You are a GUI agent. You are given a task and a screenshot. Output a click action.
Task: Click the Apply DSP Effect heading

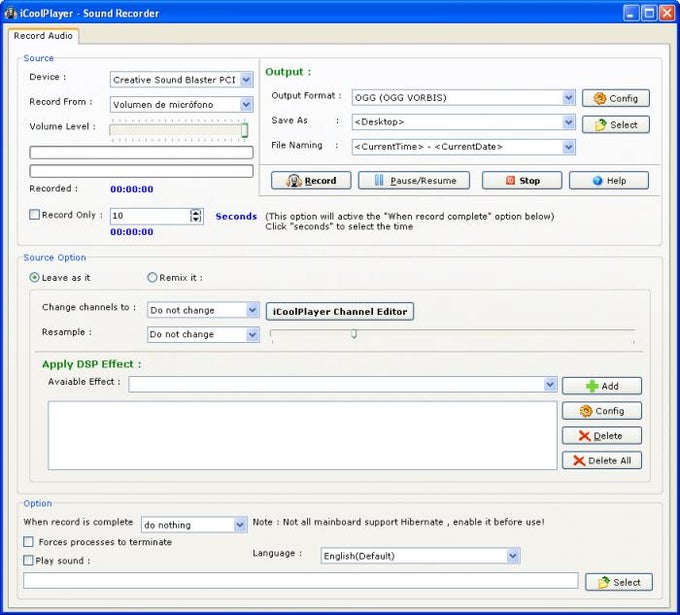pos(92,364)
